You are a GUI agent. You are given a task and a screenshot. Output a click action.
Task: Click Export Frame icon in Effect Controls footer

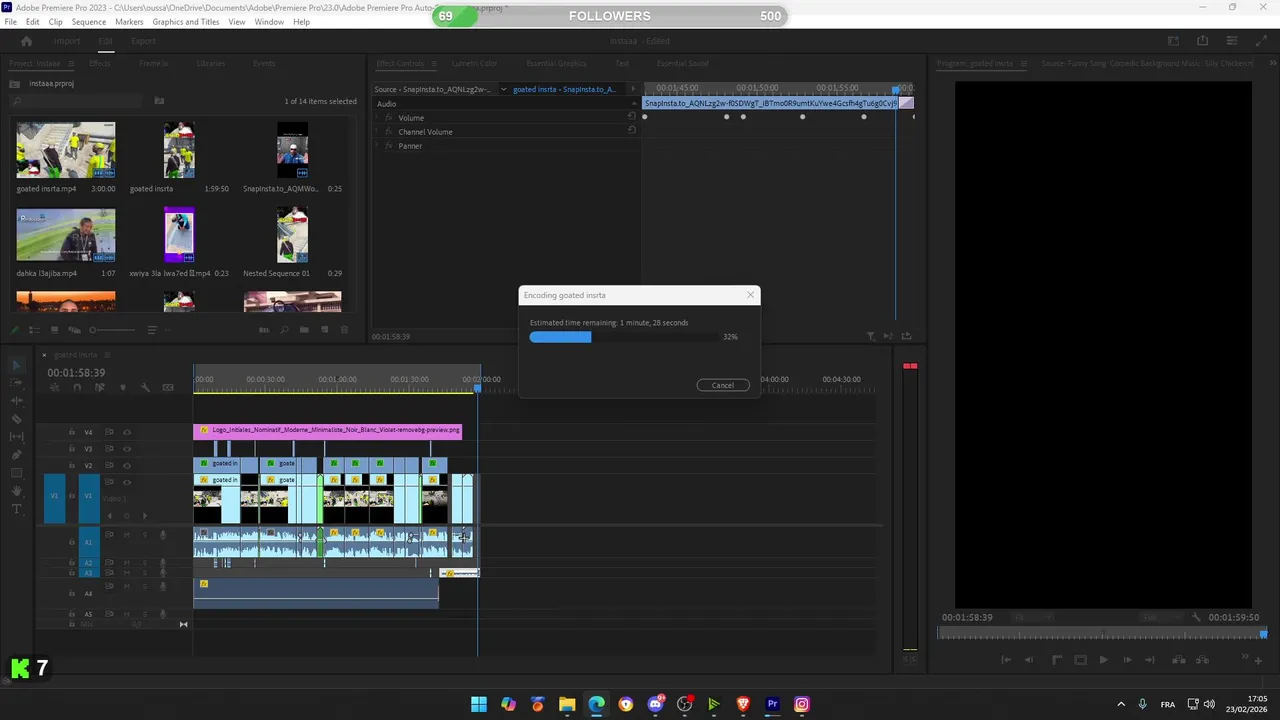906,336
